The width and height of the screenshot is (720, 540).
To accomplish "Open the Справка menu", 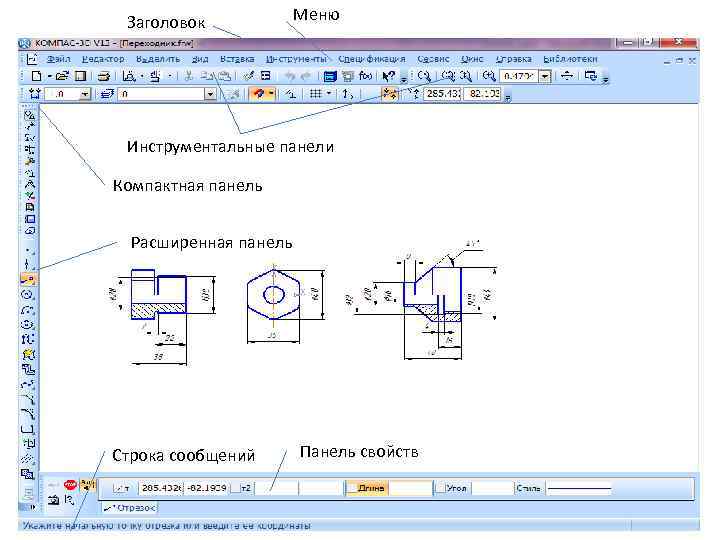I will click(x=514, y=59).
